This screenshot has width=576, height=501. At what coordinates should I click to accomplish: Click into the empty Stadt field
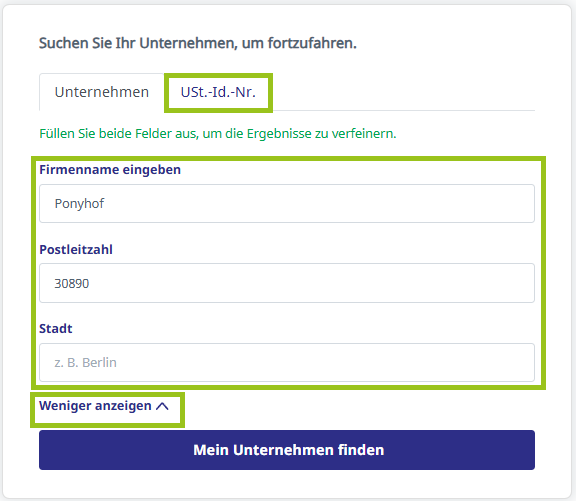coord(287,363)
